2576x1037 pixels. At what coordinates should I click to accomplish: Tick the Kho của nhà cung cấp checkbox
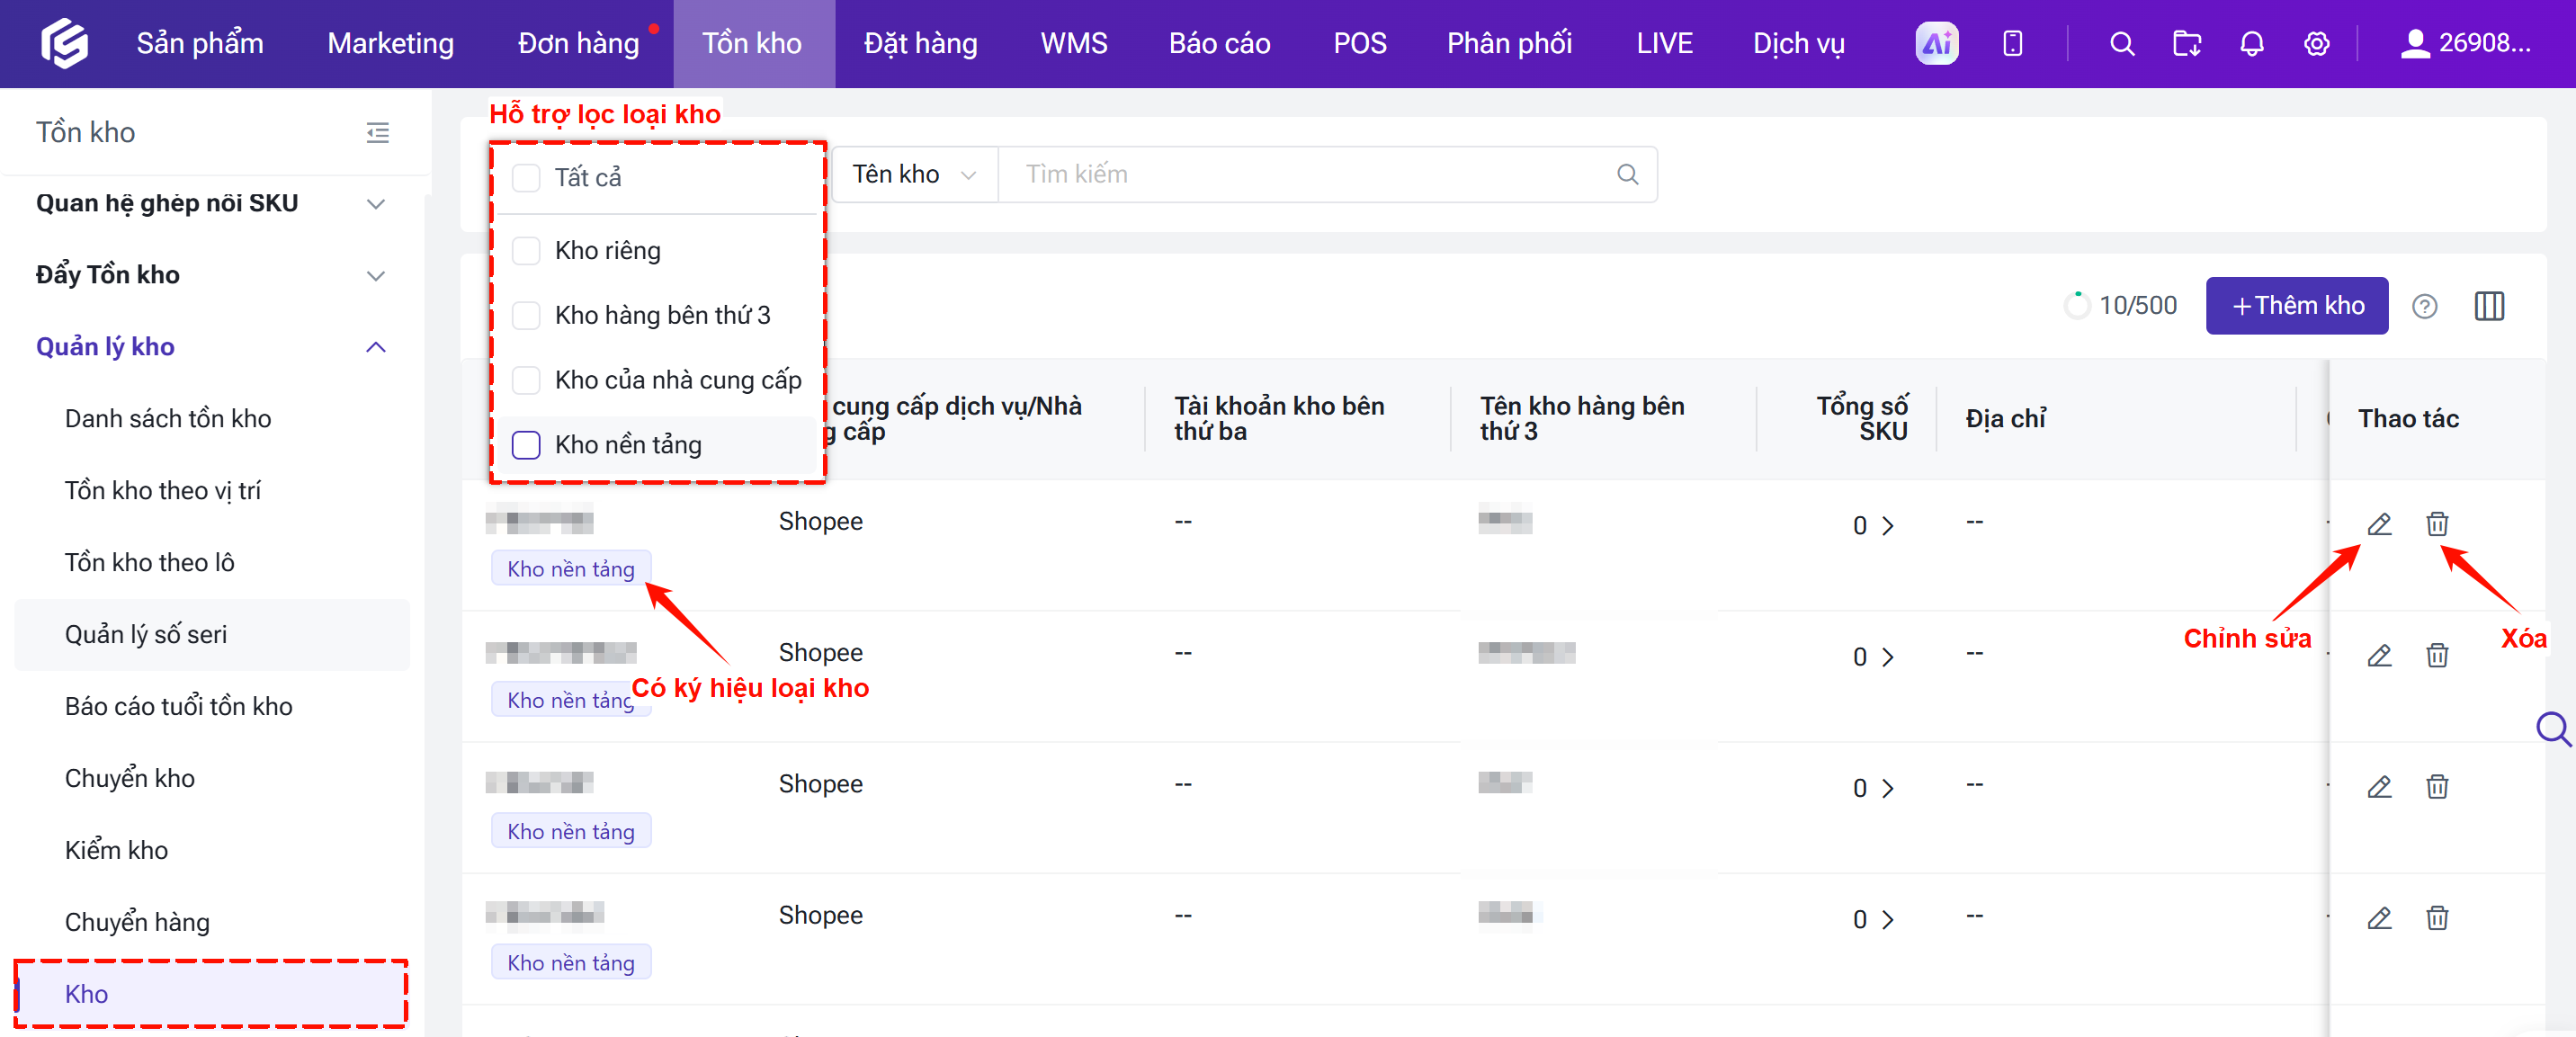pos(526,380)
